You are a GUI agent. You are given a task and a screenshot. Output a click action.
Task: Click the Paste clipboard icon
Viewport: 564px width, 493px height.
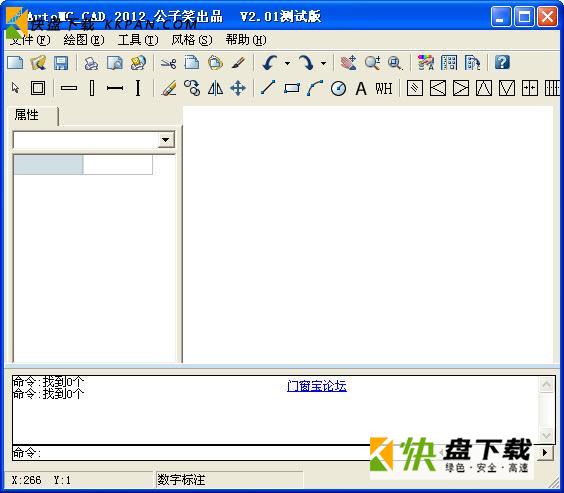[x=215, y=63]
